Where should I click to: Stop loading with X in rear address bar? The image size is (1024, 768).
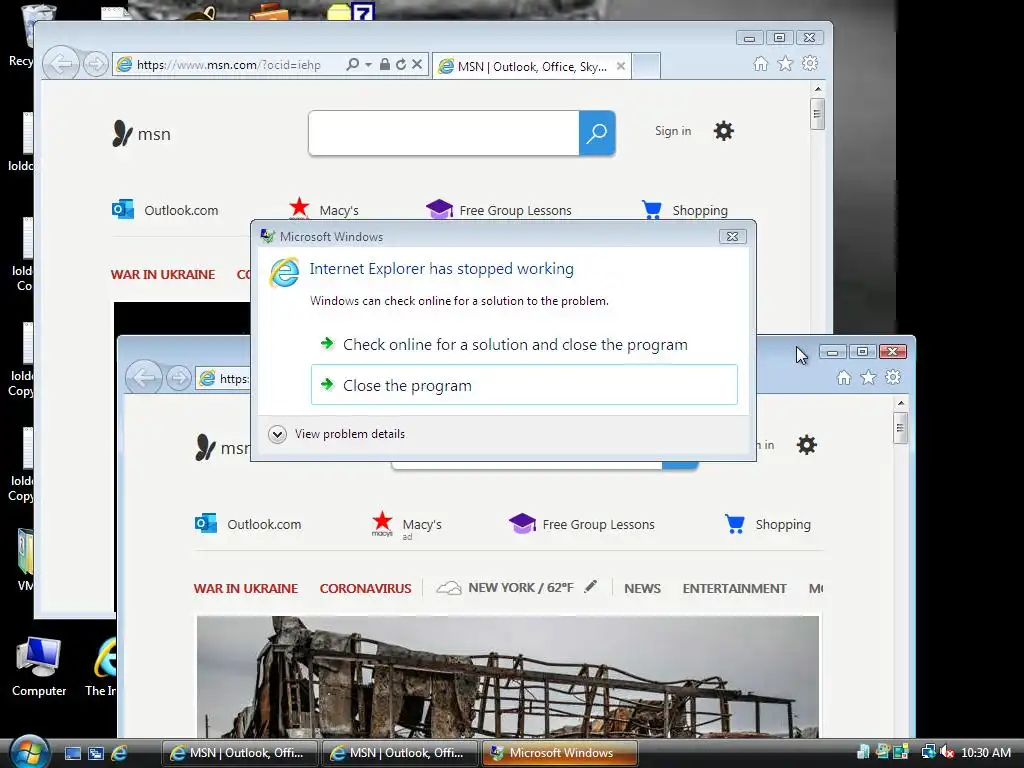pyautogui.click(x=417, y=64)
